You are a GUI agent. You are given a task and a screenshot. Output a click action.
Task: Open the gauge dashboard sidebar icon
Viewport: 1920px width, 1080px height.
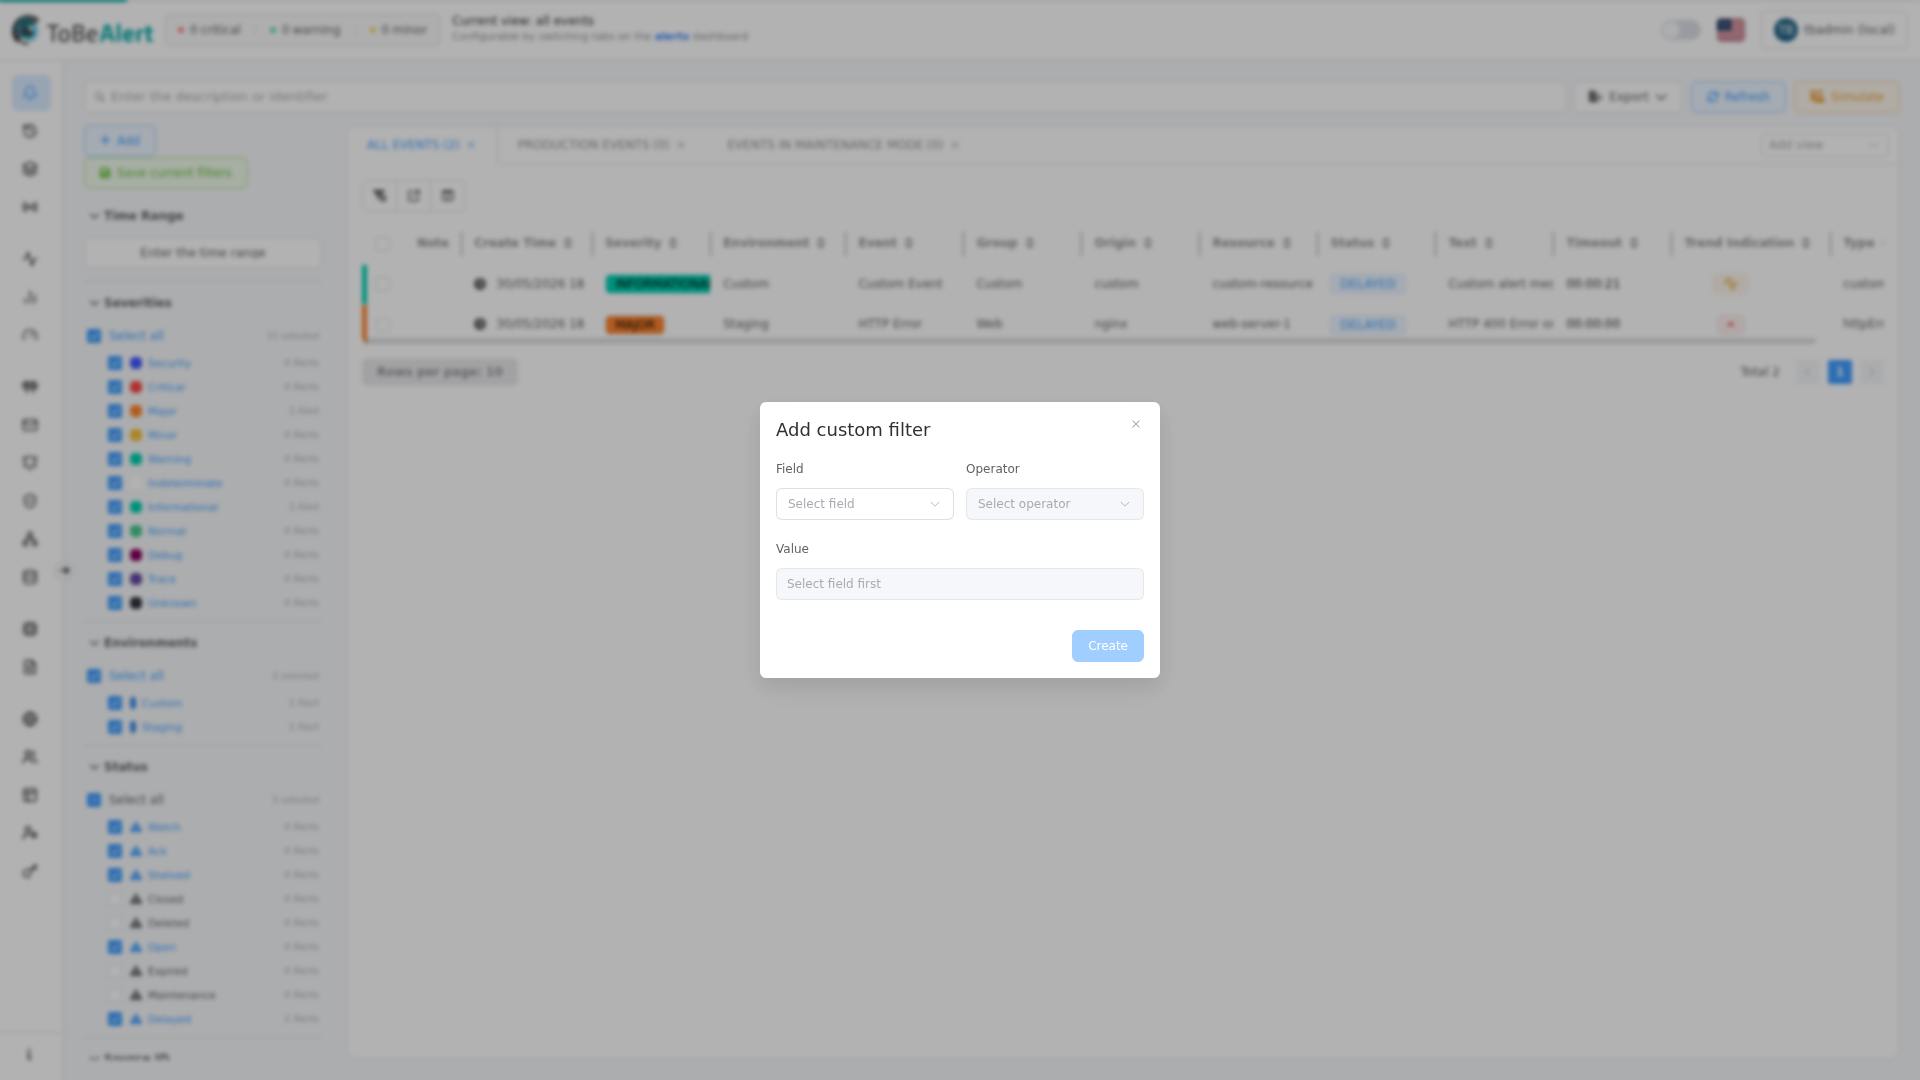pos(30,335)
